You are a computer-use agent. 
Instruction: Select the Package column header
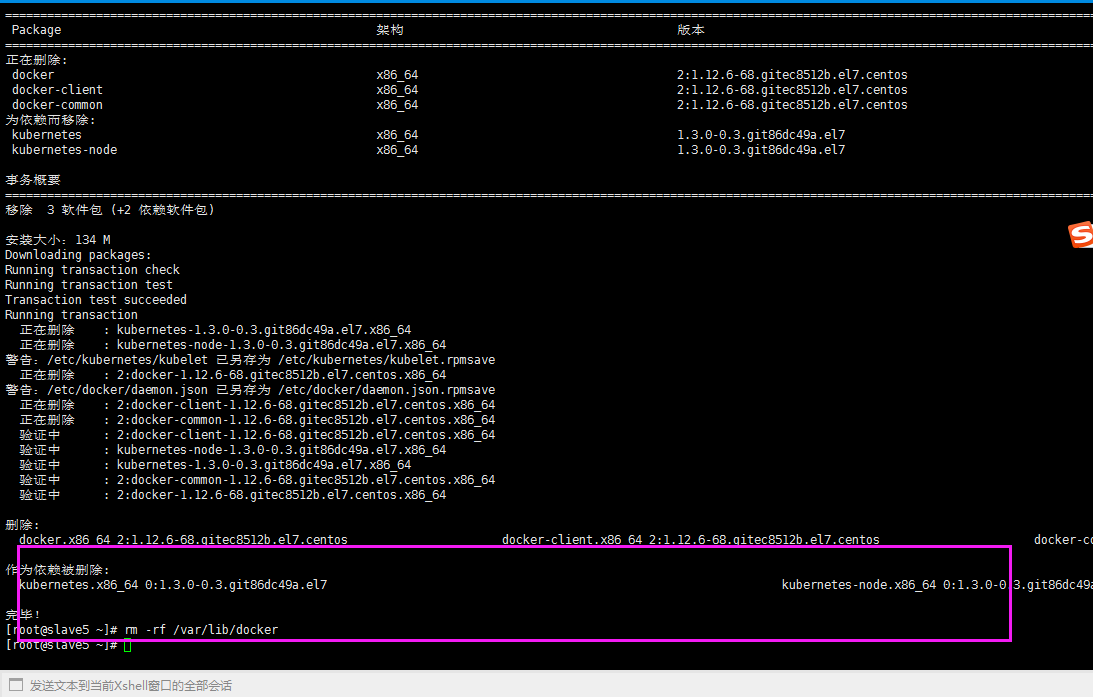click(x=35, y=30)
